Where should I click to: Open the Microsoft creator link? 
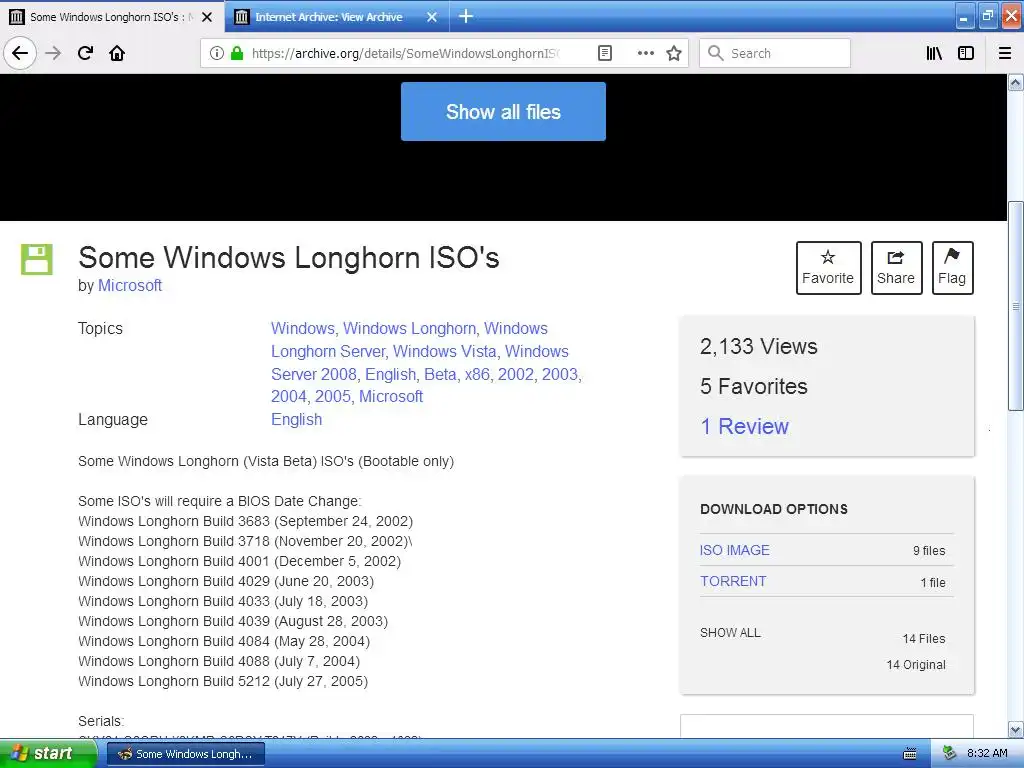click(130, 285)
